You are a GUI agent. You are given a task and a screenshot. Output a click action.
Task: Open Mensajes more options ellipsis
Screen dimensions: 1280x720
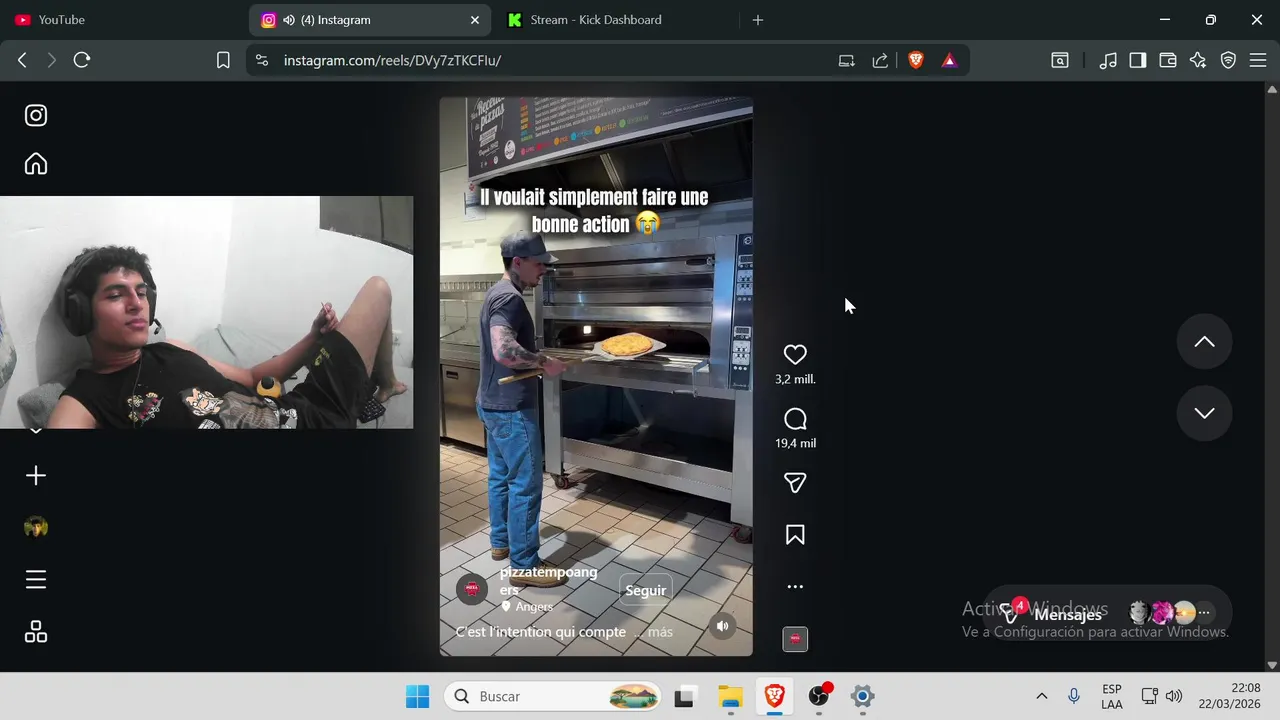click(x=1204, y=612)
